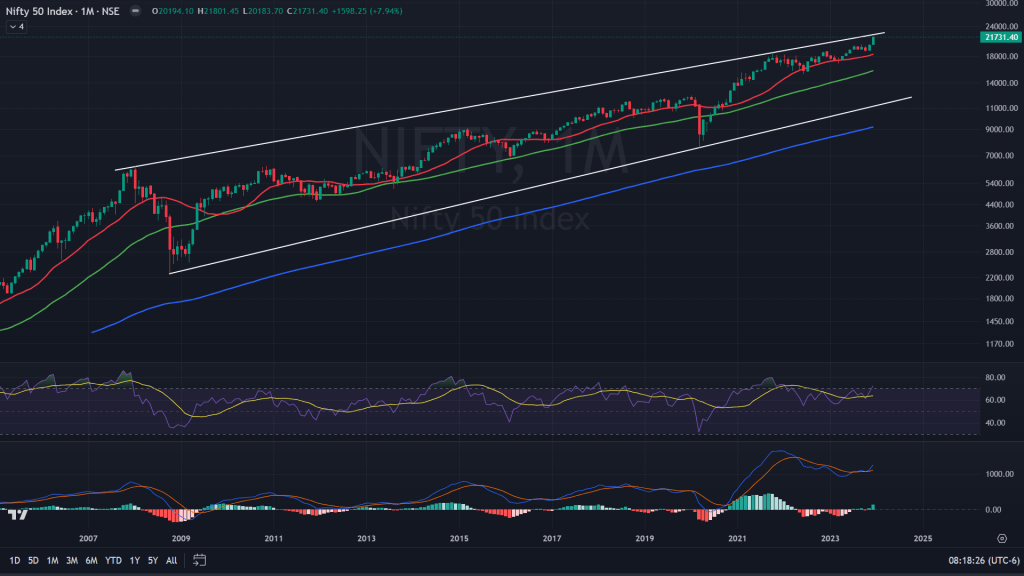The image size is (1024, 576).
Task: Click the 14000.00 price axis label
Action: 999,82
